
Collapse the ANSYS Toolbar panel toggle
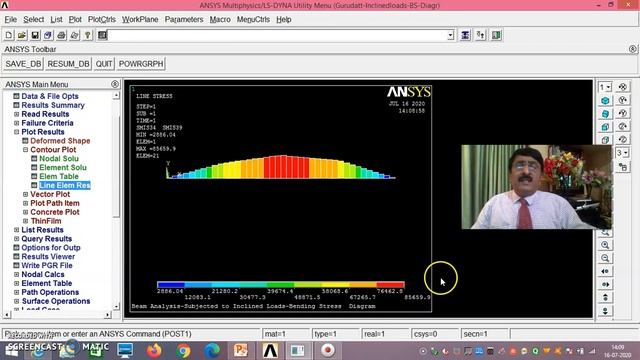pyautogui.click(x=632, y=49)
